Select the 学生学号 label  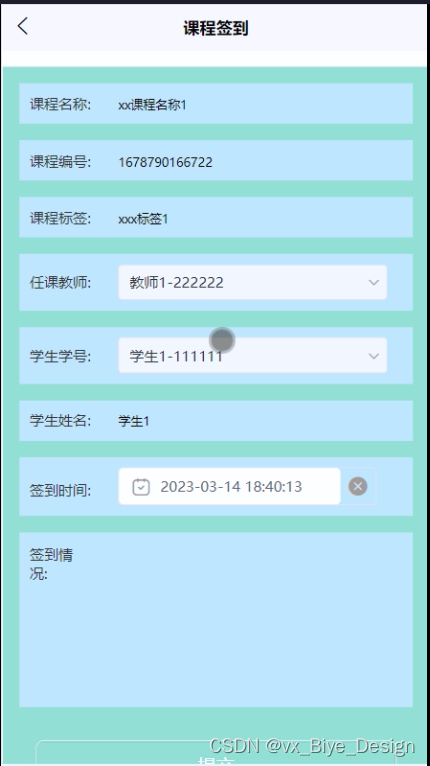[x=60, y=356]
